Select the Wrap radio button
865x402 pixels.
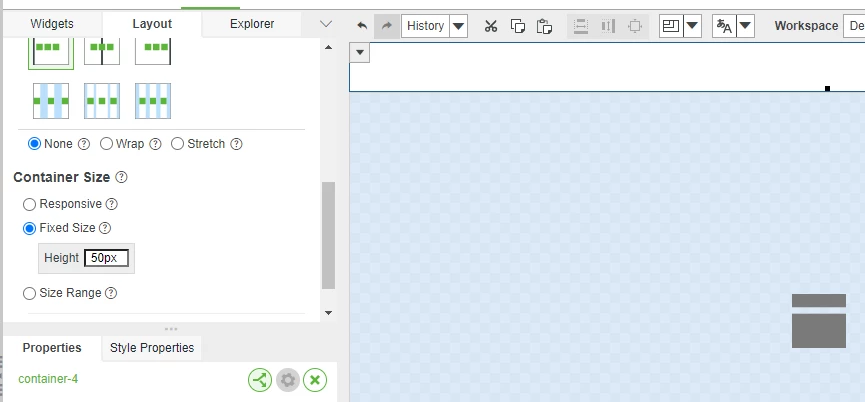click(x=106, y=144)
